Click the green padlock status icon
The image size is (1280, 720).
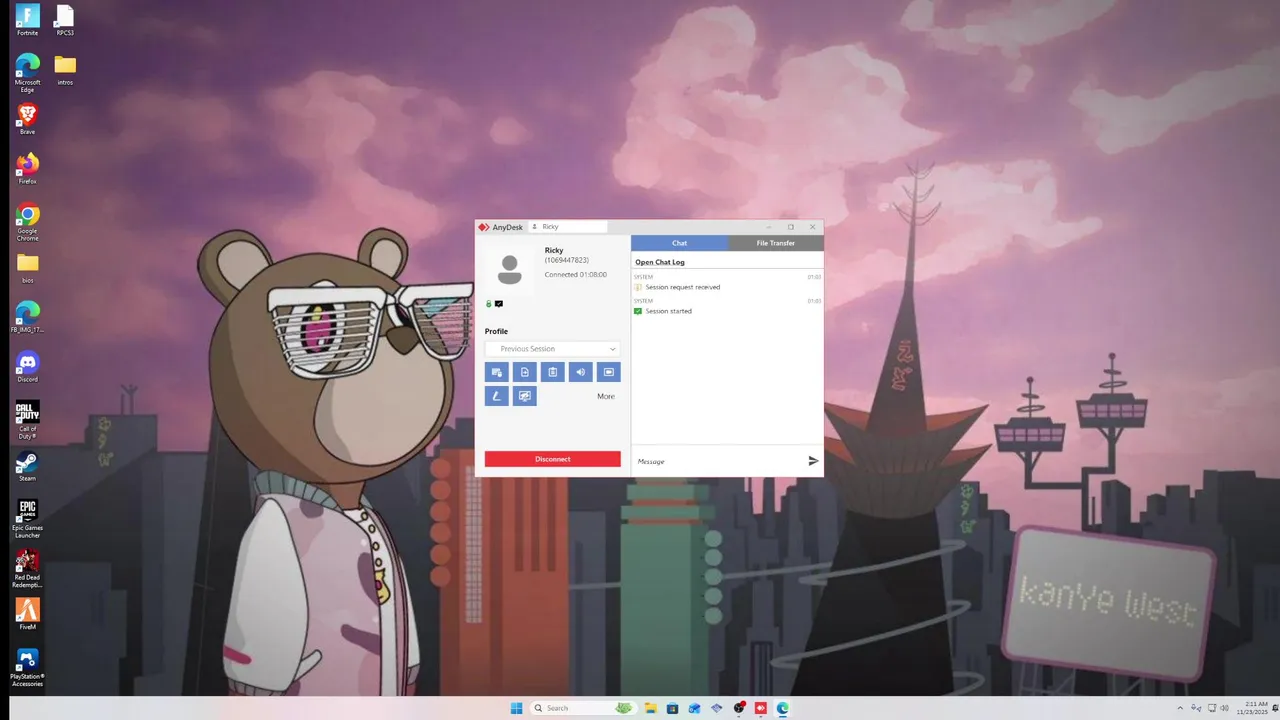489,304
